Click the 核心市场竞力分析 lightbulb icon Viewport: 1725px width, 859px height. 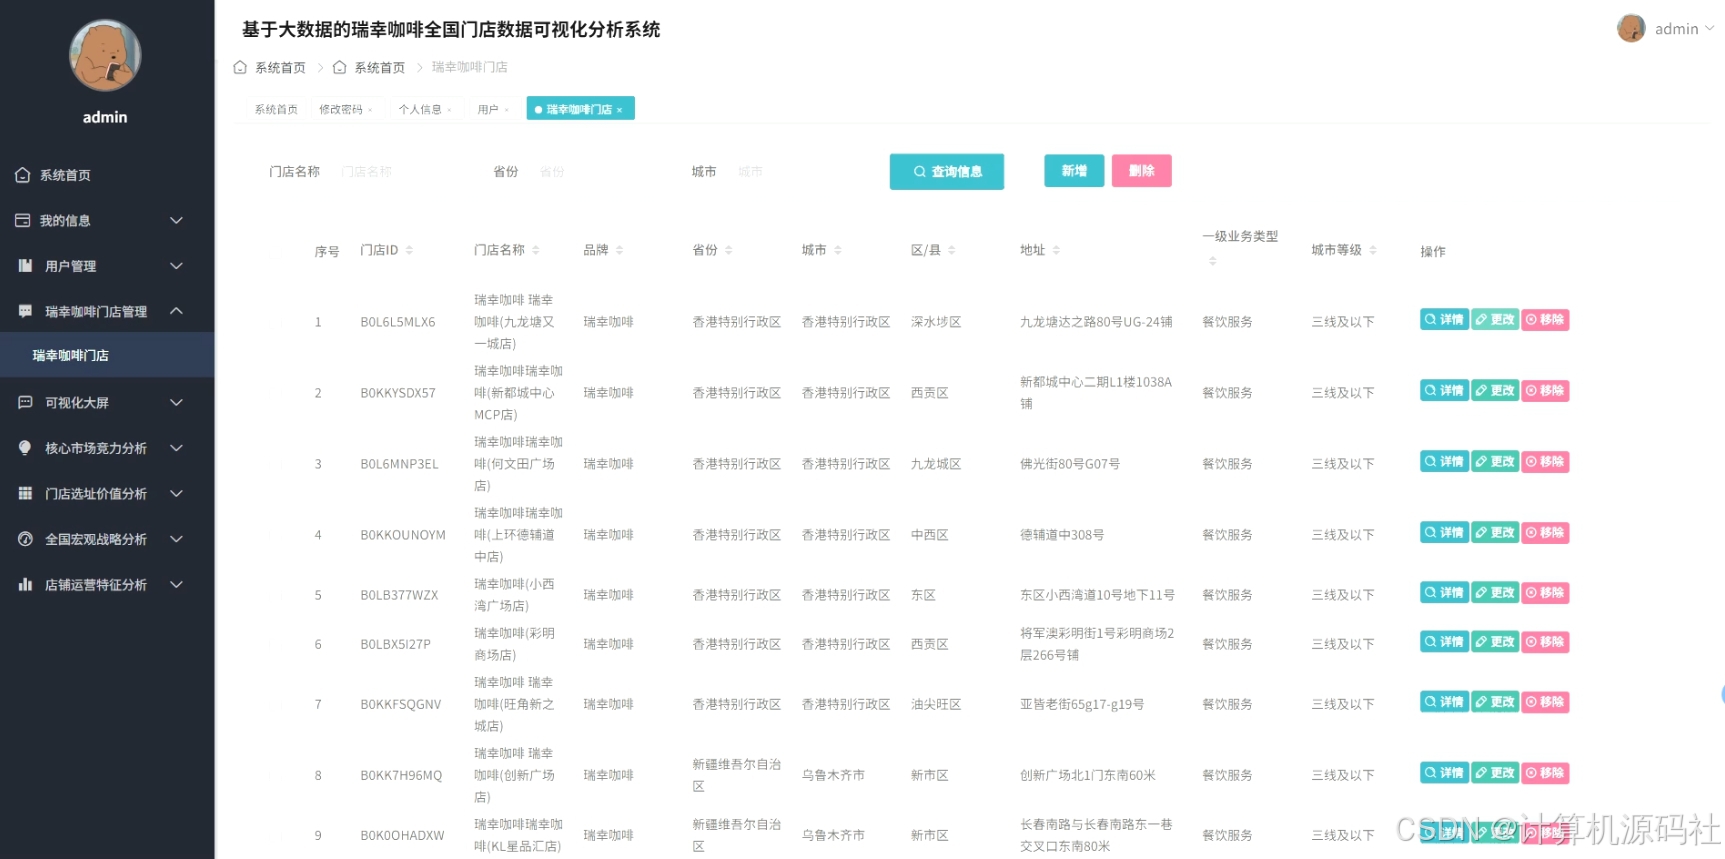pyautogui.click(x=25, y=448)
